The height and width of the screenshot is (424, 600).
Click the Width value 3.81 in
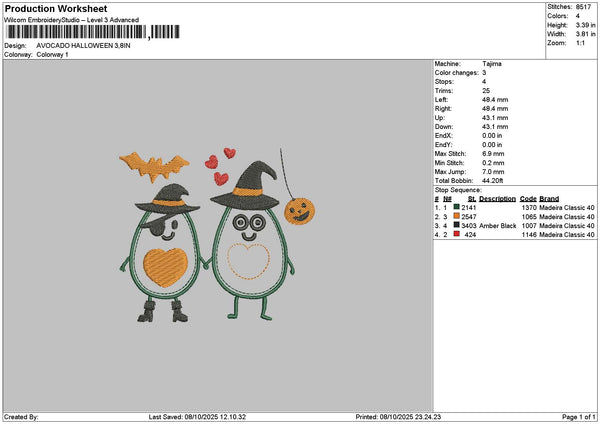585,34
